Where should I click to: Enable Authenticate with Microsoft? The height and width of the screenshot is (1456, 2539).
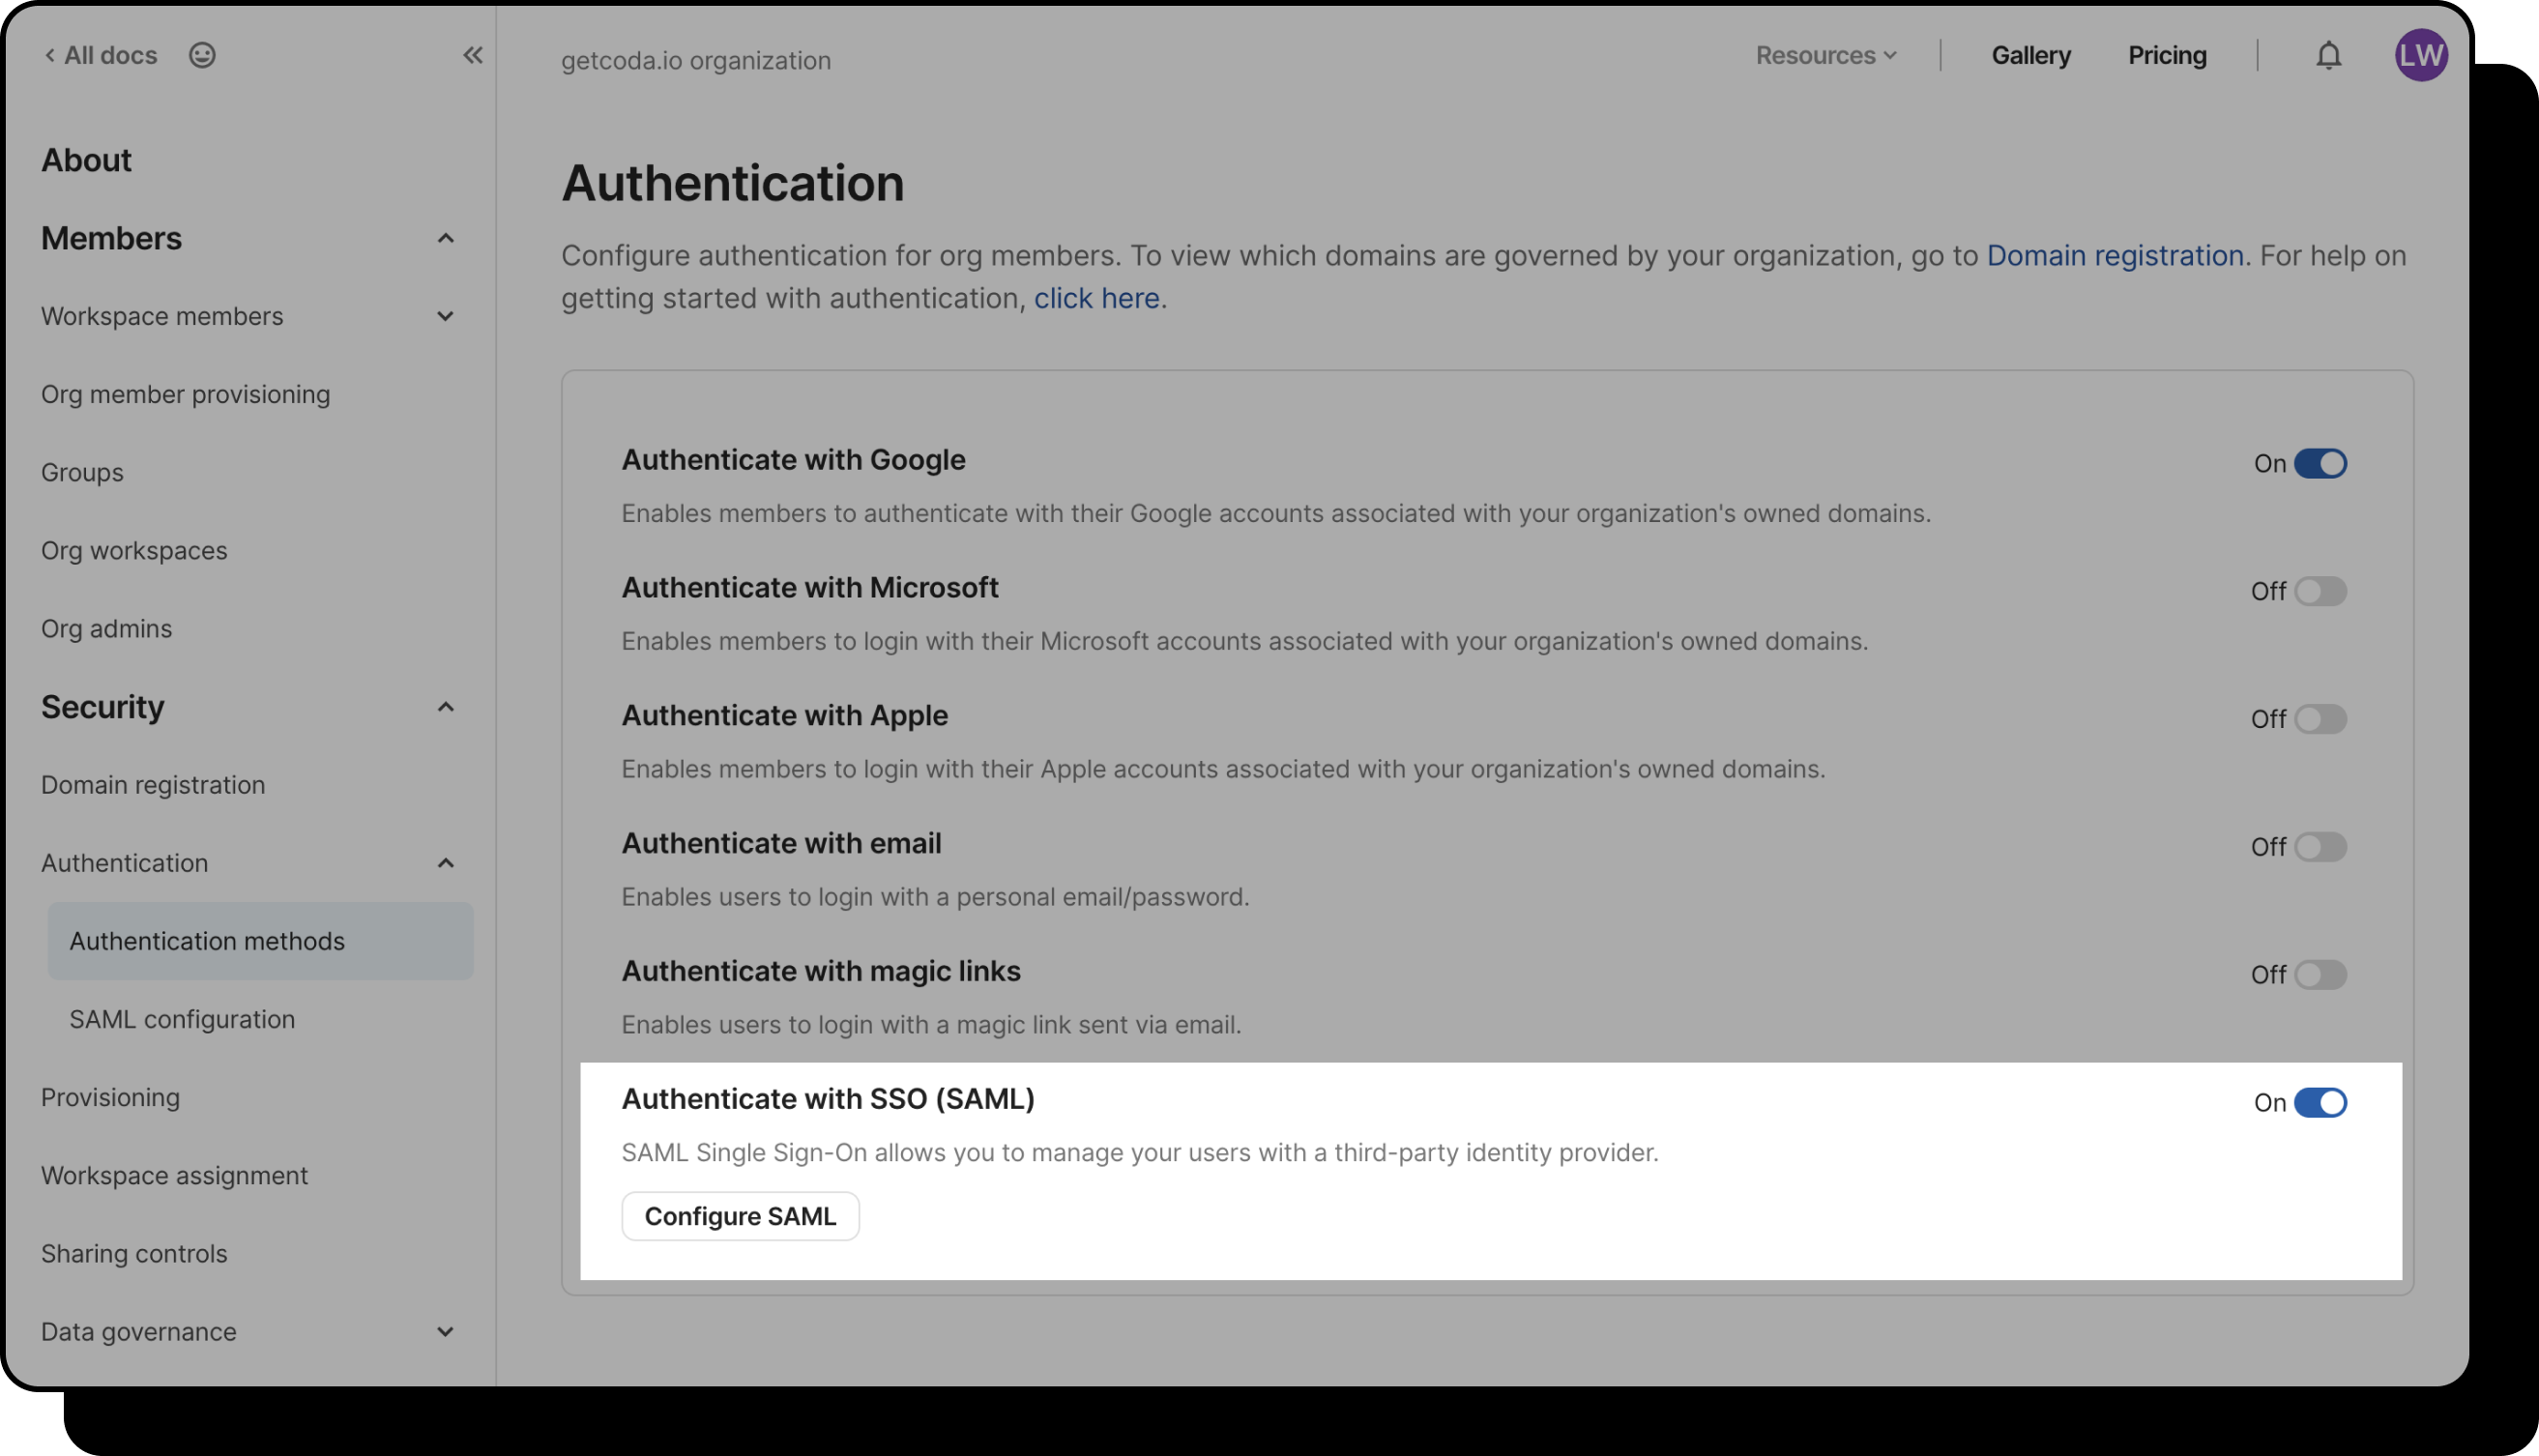coord(2322,591)
